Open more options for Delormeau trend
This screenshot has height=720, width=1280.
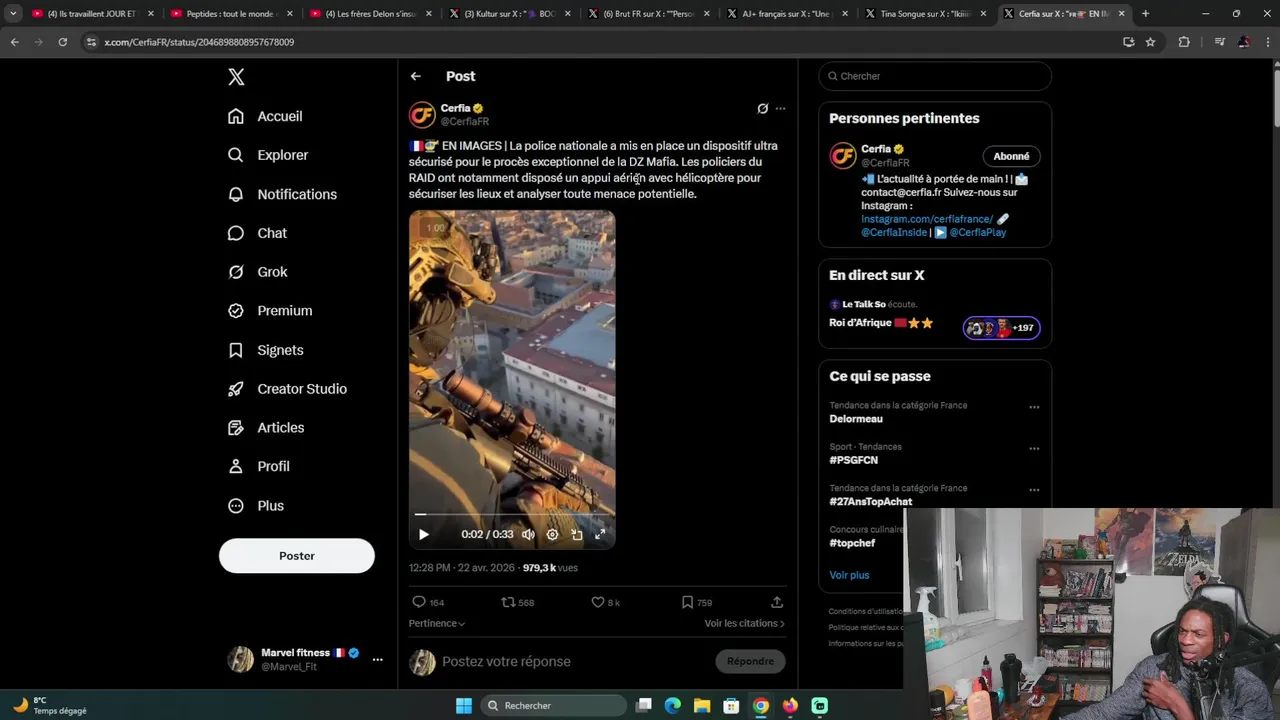(x=1034, y=407)
